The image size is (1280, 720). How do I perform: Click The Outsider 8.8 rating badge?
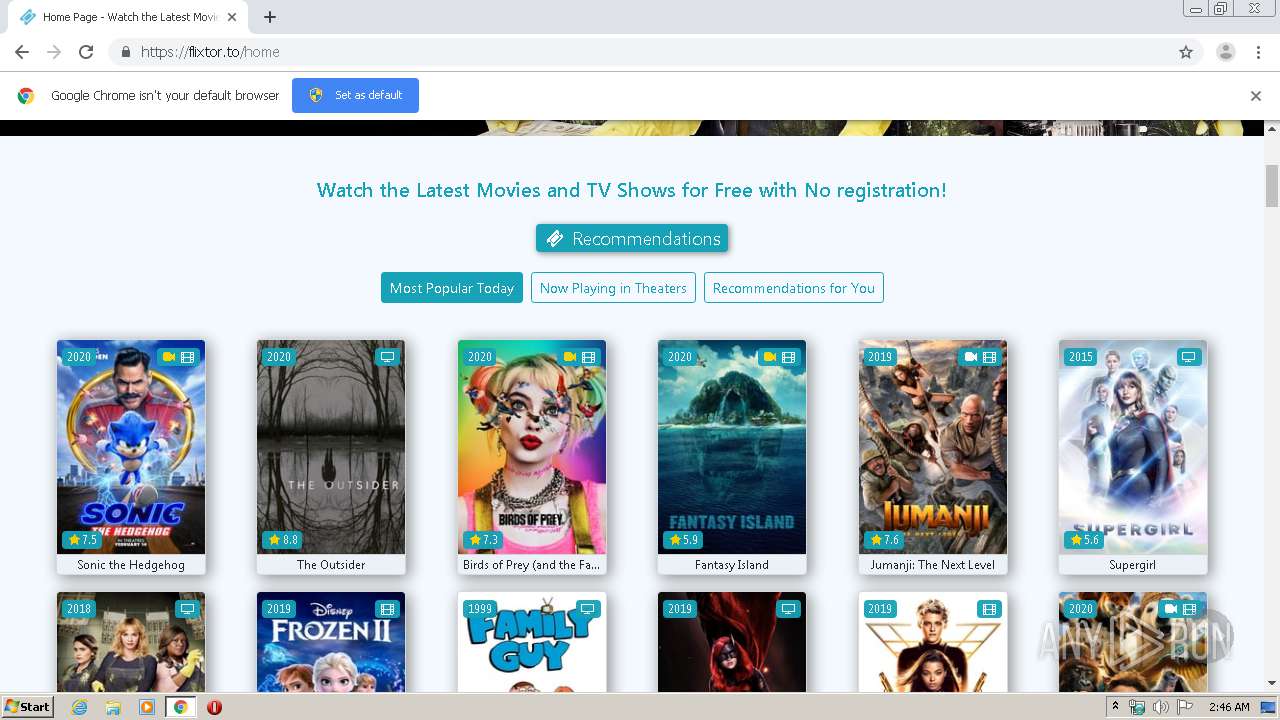[x=283, y=540]
